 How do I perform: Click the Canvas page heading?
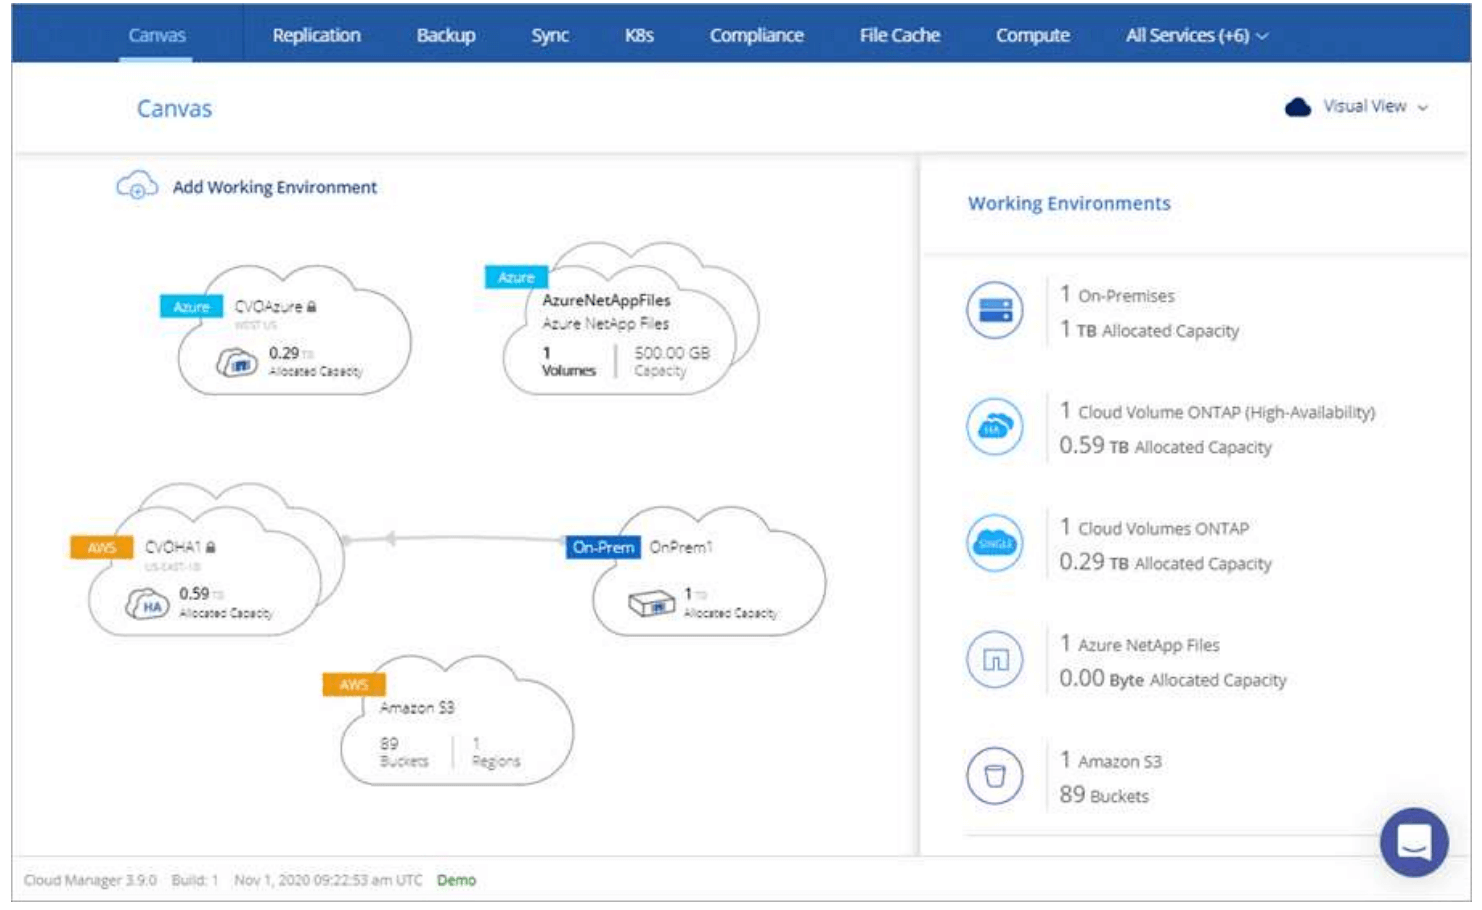(174, 108)
